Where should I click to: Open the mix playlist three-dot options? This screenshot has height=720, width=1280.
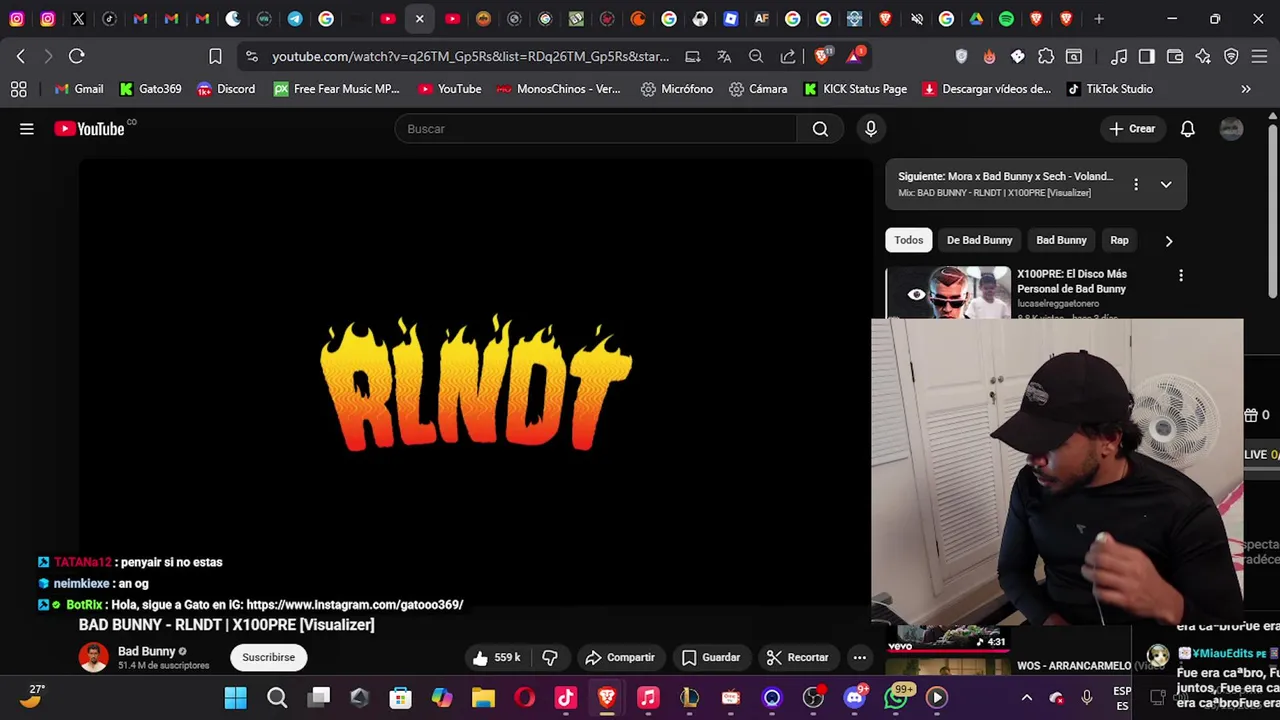(1136, 184)
